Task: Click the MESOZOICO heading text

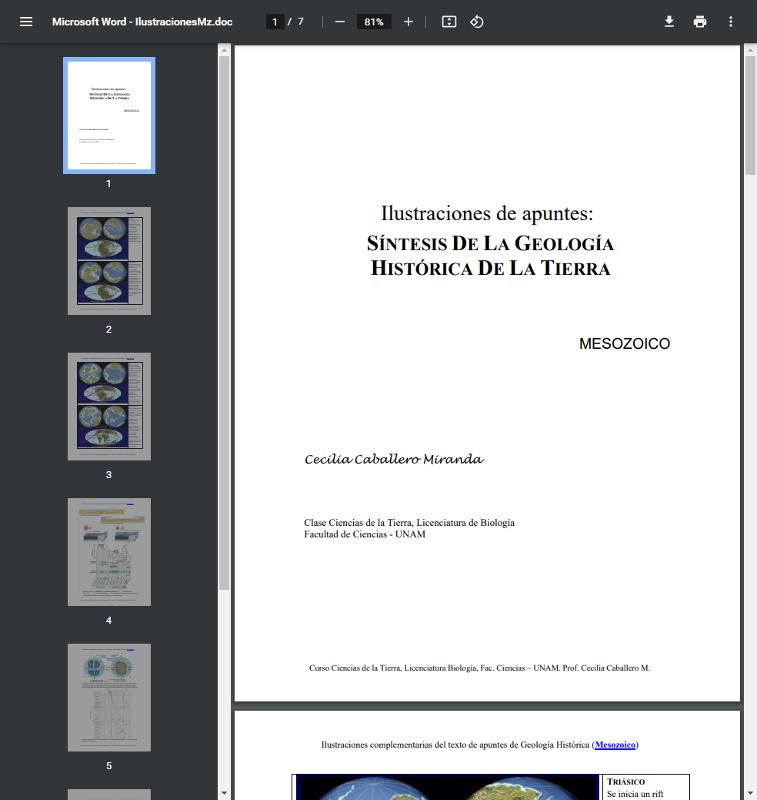Action: [x=624, y=344]
